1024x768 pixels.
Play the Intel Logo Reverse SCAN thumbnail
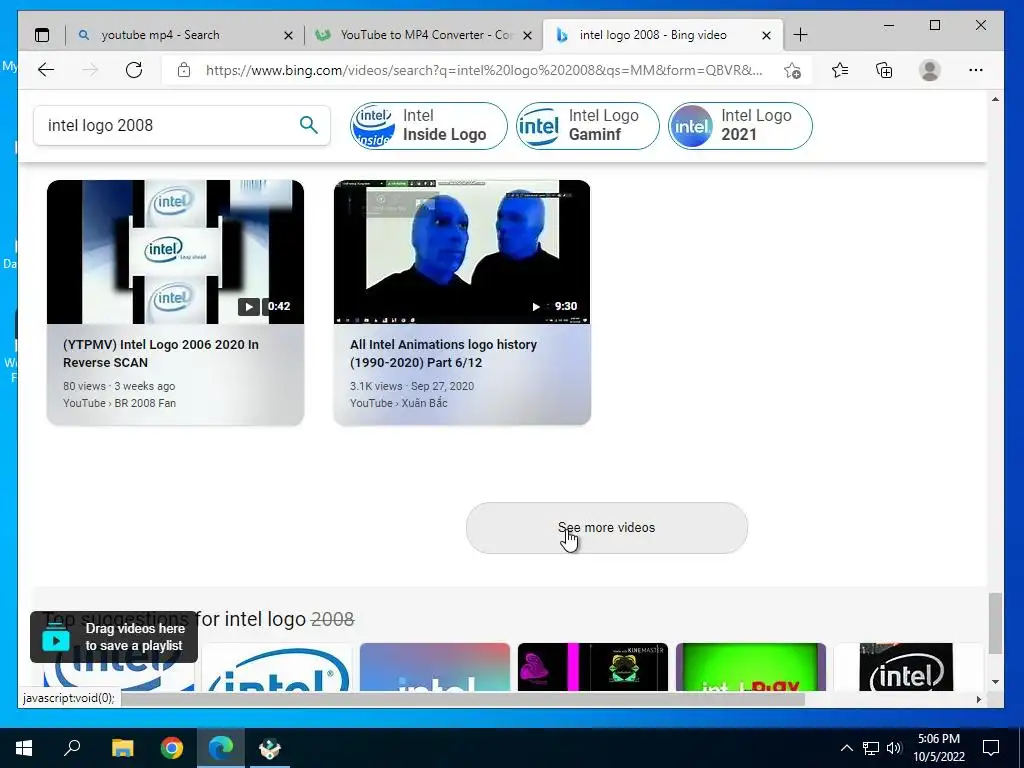[175, 252]
